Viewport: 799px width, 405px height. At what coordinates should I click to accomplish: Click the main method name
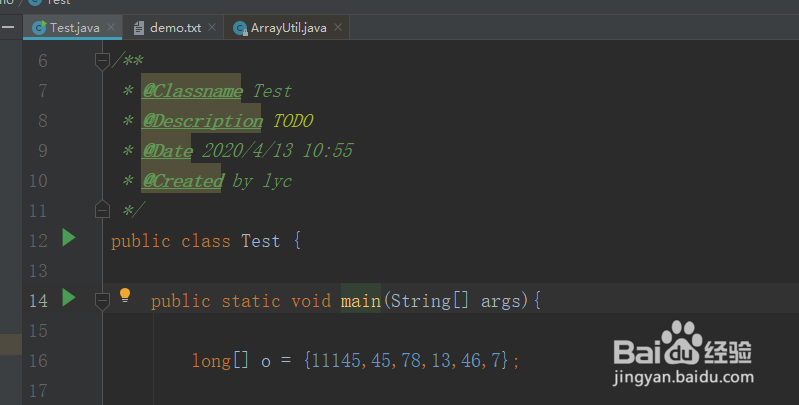(x=361, y=300)
